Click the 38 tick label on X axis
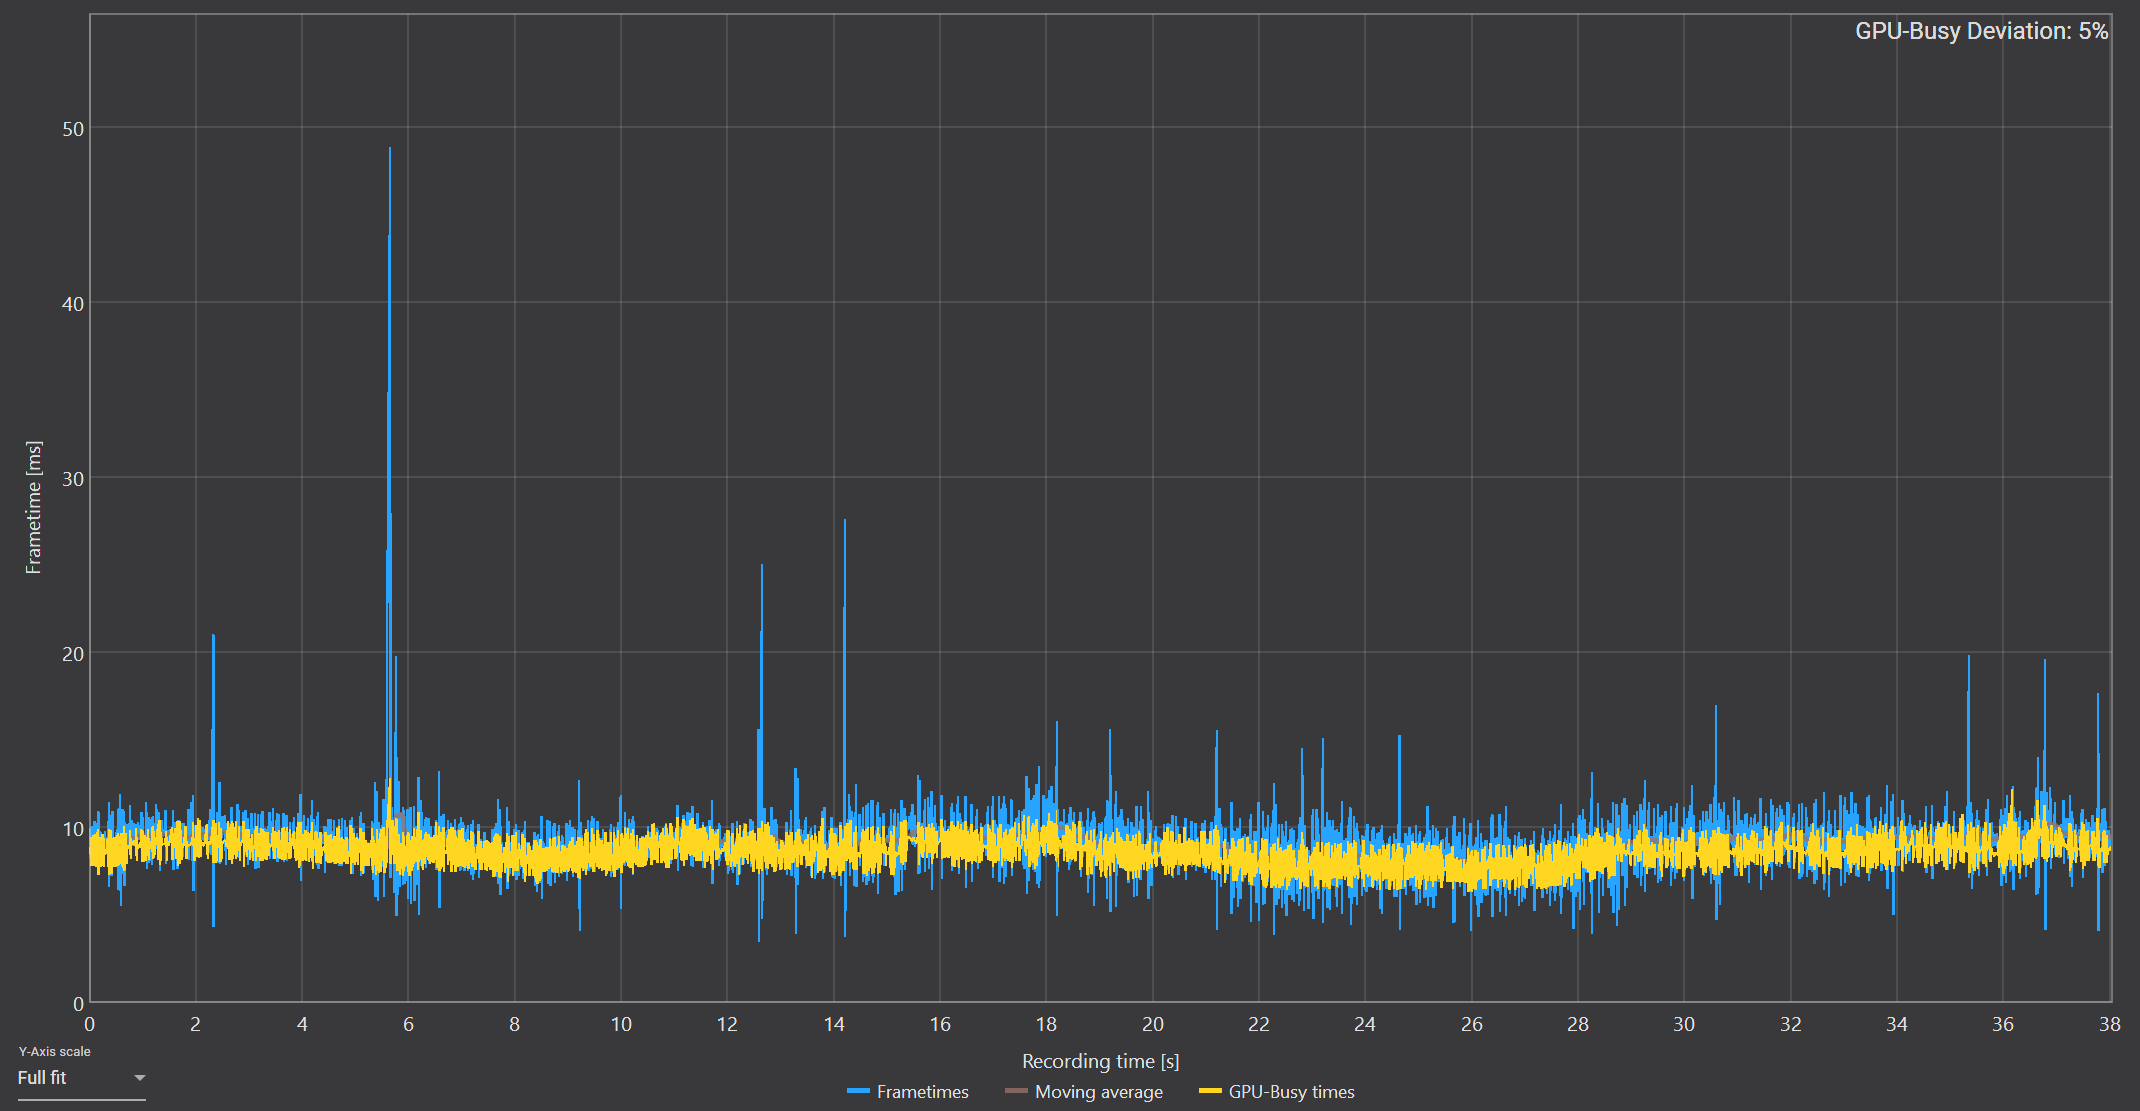 [x=2109, y=1024]
